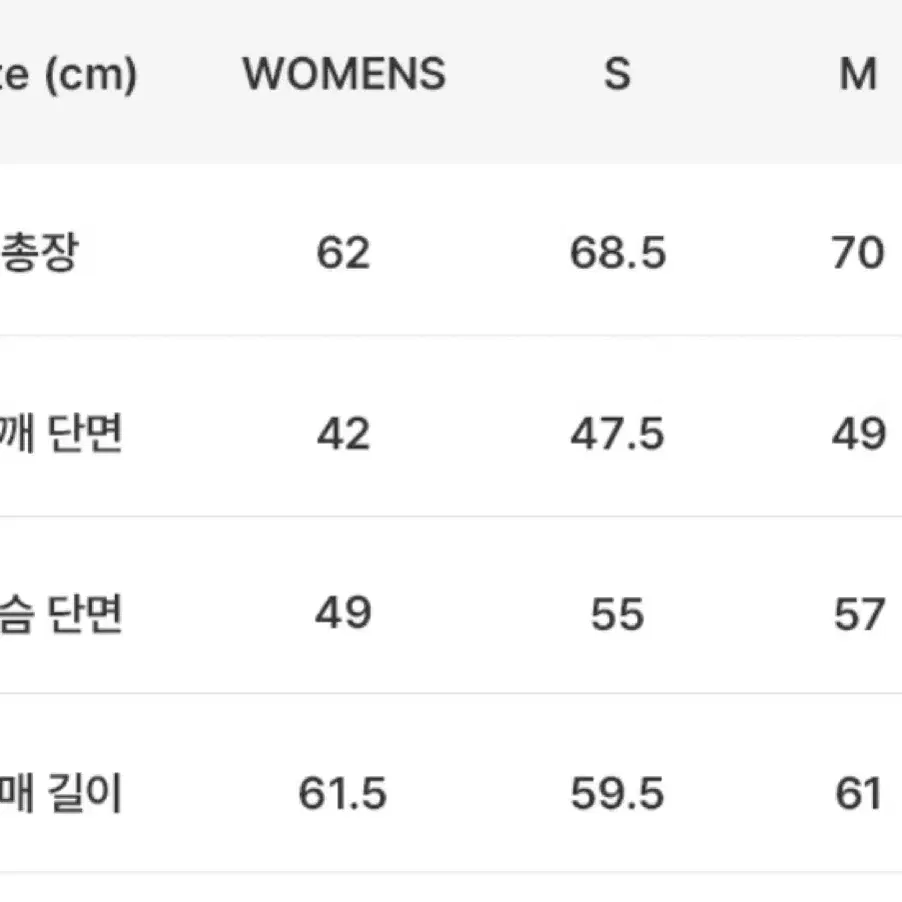Select the WOMENS sleeve value 61.5
The width and height of the screenshot is (902, 902).
pyautogui.click(x=343, y=793)
